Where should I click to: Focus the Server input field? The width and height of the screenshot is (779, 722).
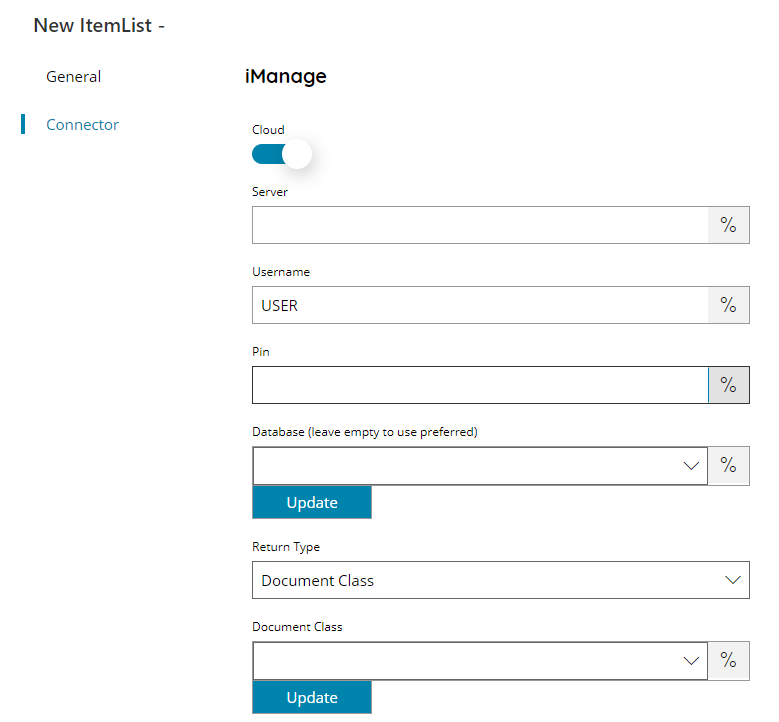click(x=480, y=225)
